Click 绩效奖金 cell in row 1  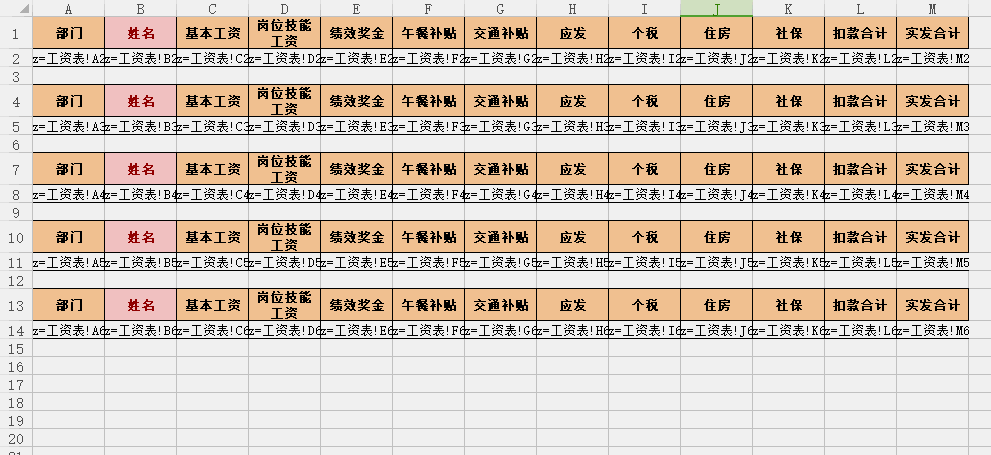pyautogui.click(x=356, y=33)
